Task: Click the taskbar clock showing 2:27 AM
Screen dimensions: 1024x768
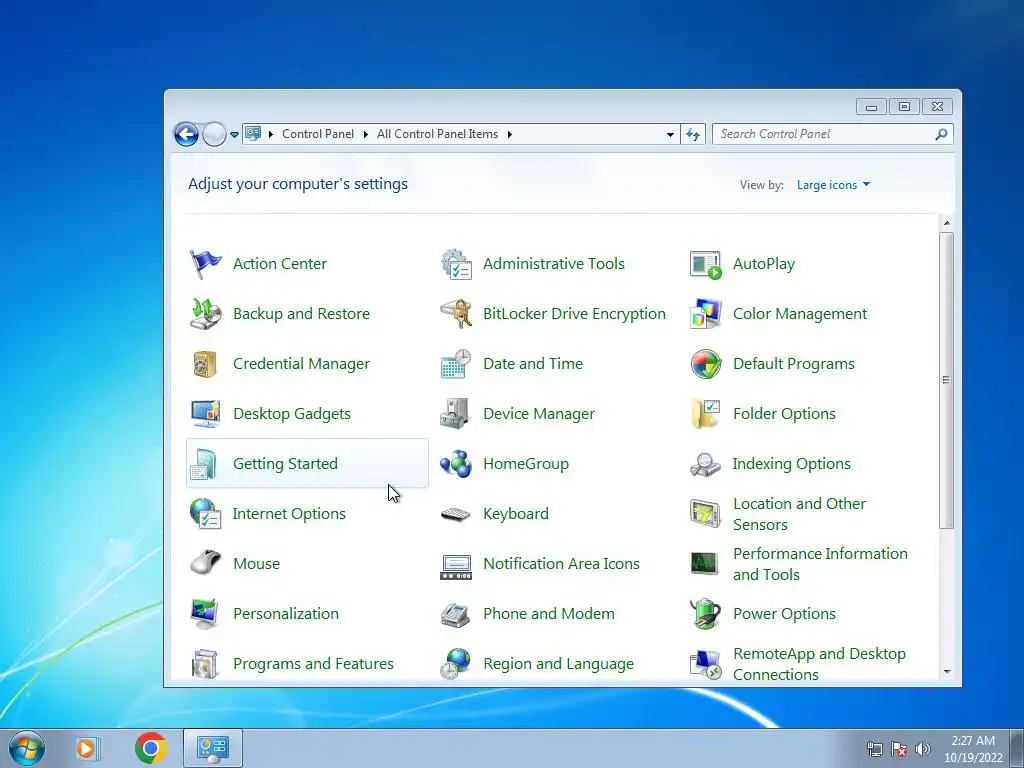Action: 973,749
